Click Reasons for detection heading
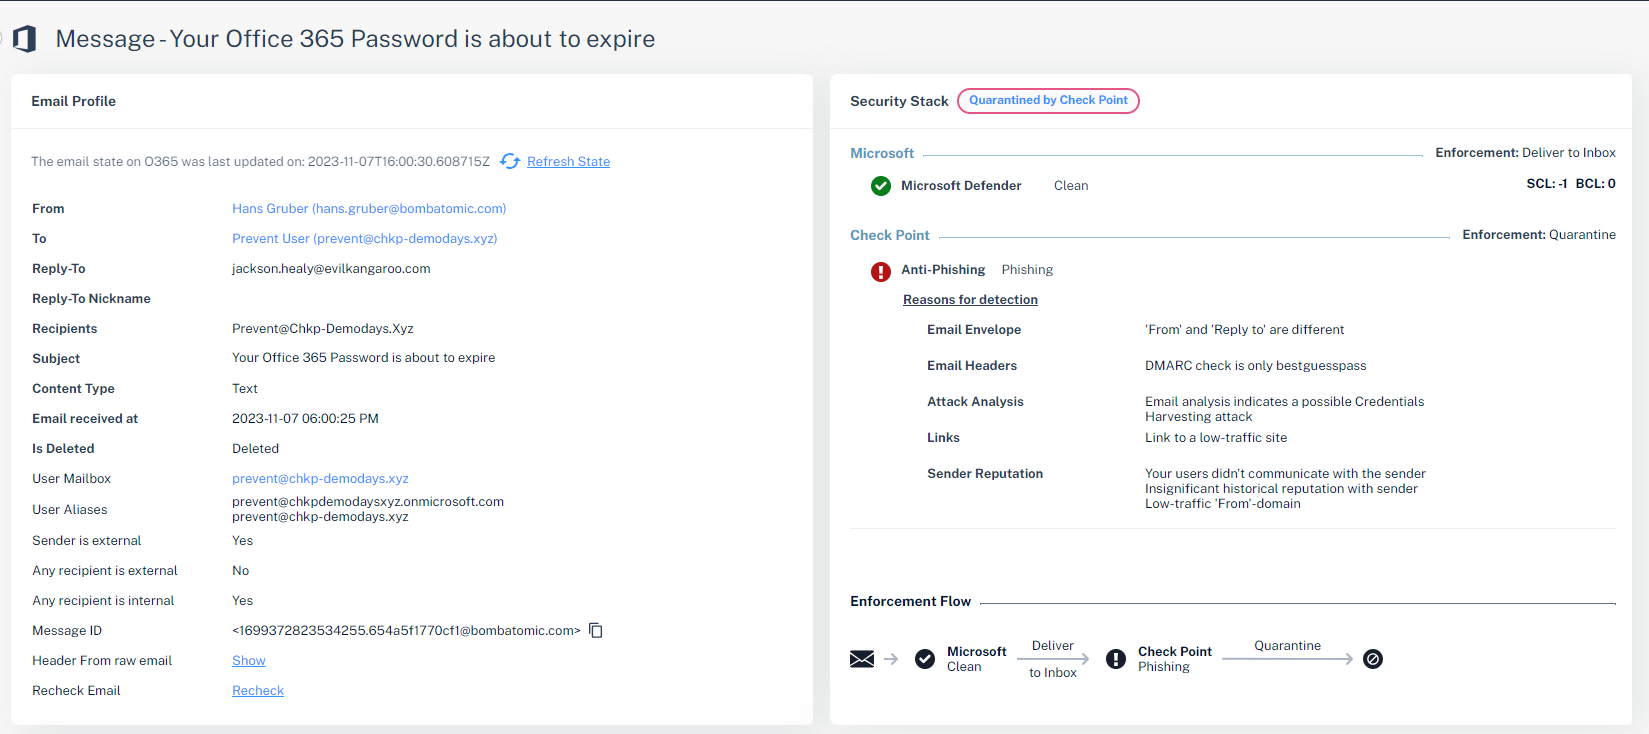Screen dimensions: 1649x734 pyautogui.click(x=970, y=300)
